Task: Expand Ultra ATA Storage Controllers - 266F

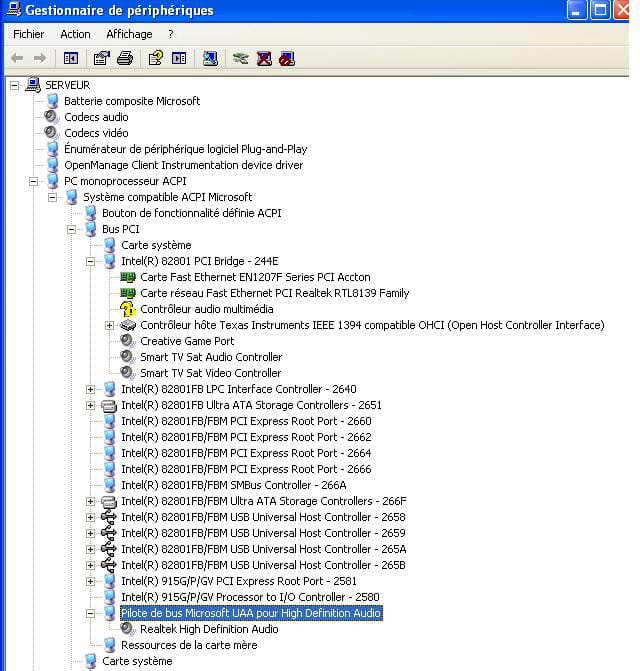Action: [90, 502]
